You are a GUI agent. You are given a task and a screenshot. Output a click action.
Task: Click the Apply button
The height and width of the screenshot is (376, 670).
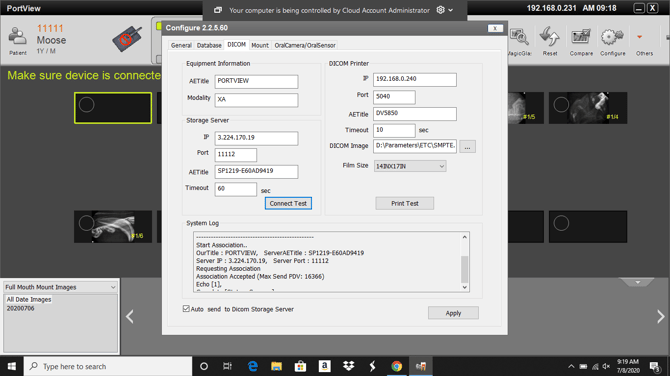(453, 313)
